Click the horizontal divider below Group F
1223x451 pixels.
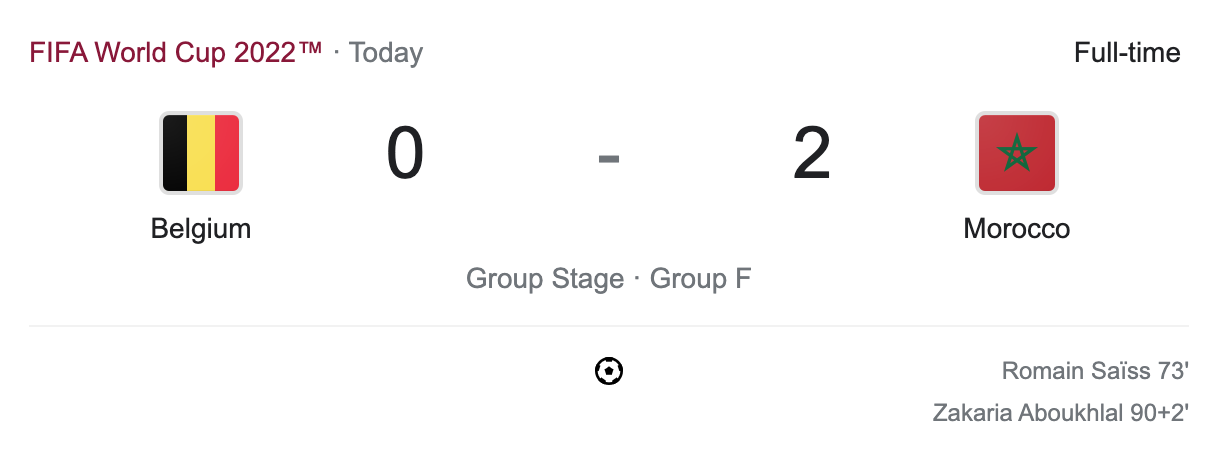point(609,326)
